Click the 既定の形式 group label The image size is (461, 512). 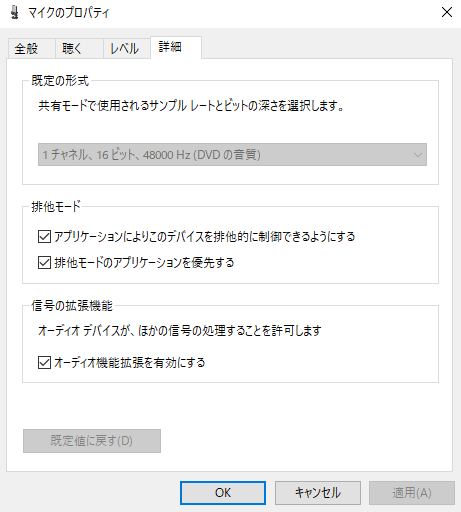coord(60,81)
